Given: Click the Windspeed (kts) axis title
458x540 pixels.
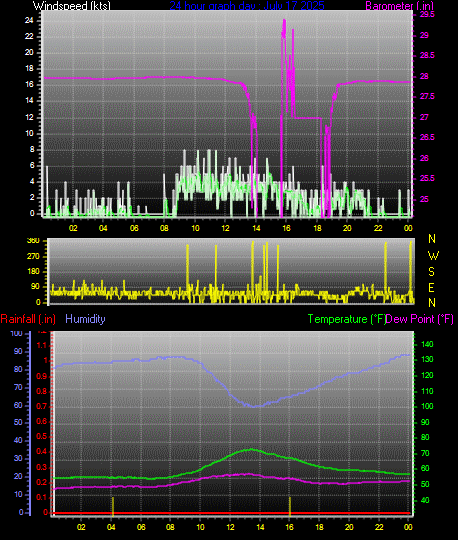Looking at the screenshot, I should (x=72, y=5).
